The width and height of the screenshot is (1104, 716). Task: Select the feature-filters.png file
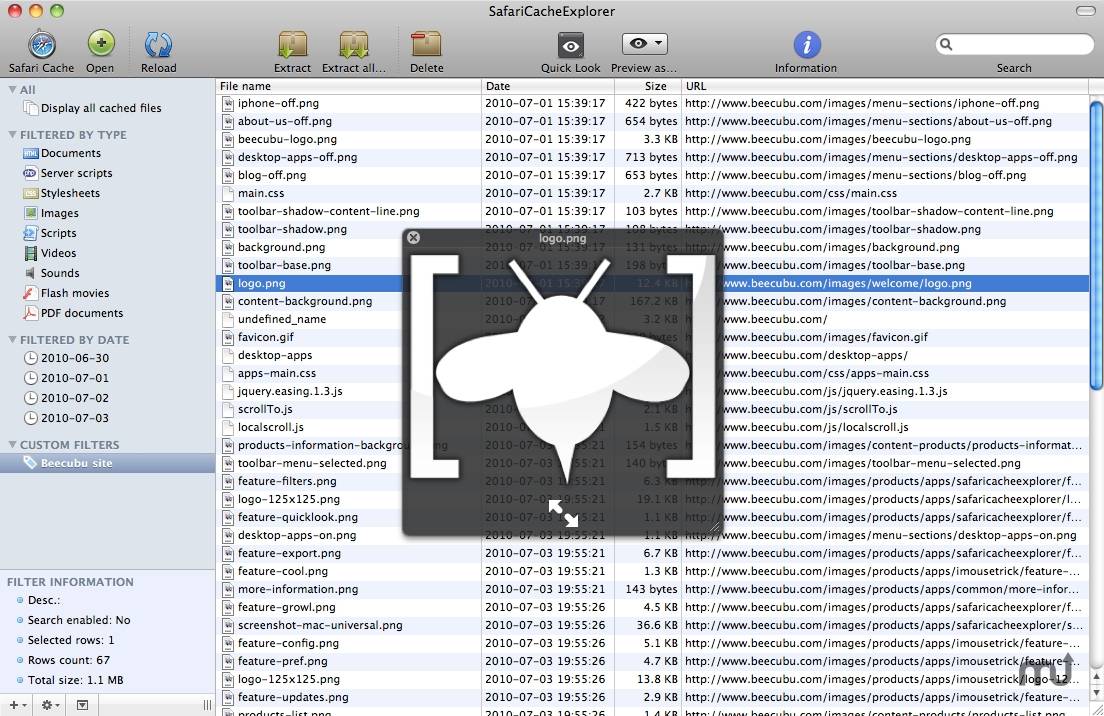pos(287,481)
